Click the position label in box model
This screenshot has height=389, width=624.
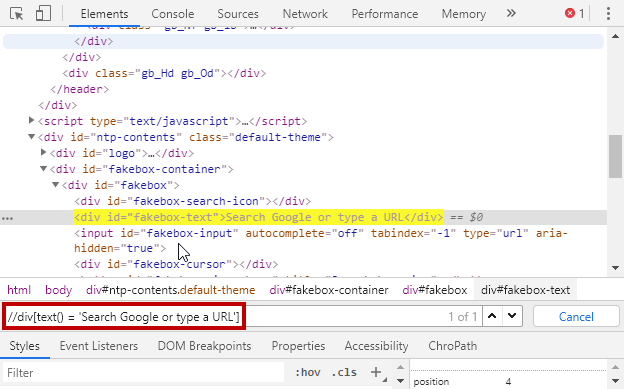tap(431, 381)
